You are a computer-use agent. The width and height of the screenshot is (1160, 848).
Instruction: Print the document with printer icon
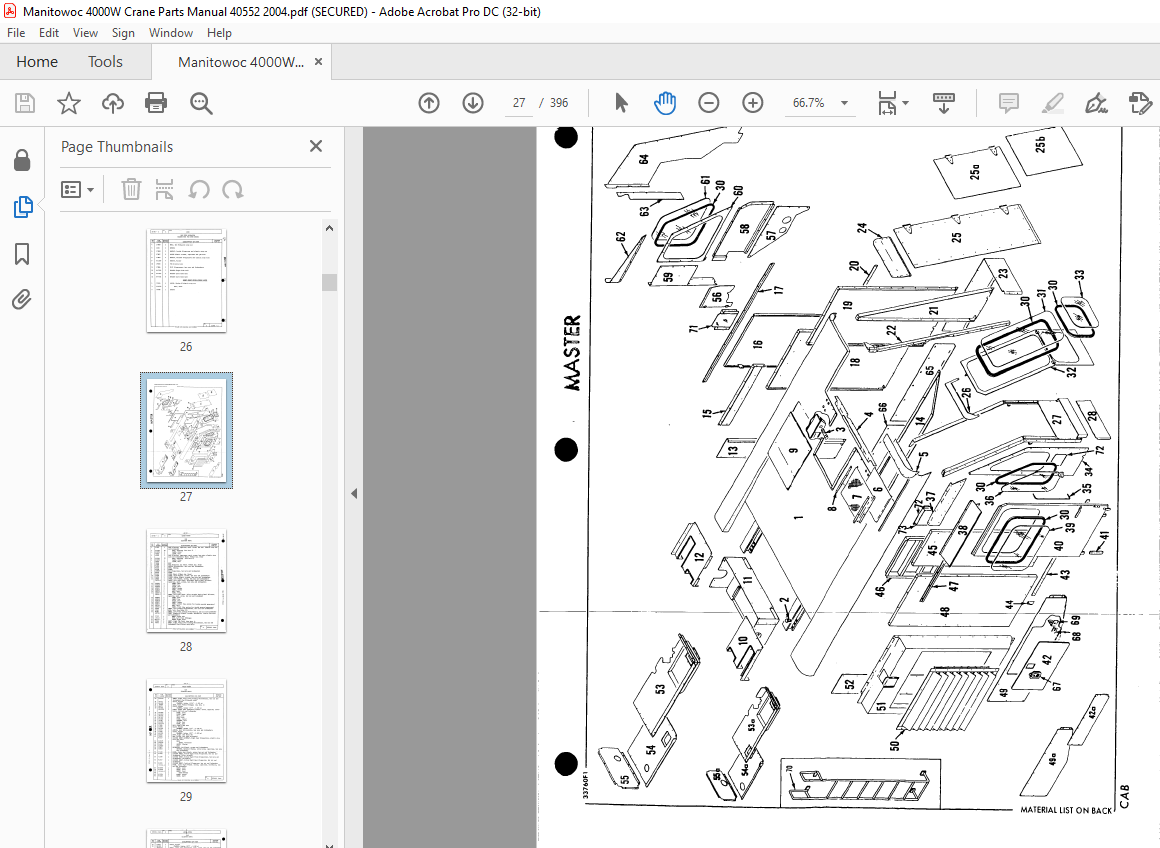pos(156,103)
